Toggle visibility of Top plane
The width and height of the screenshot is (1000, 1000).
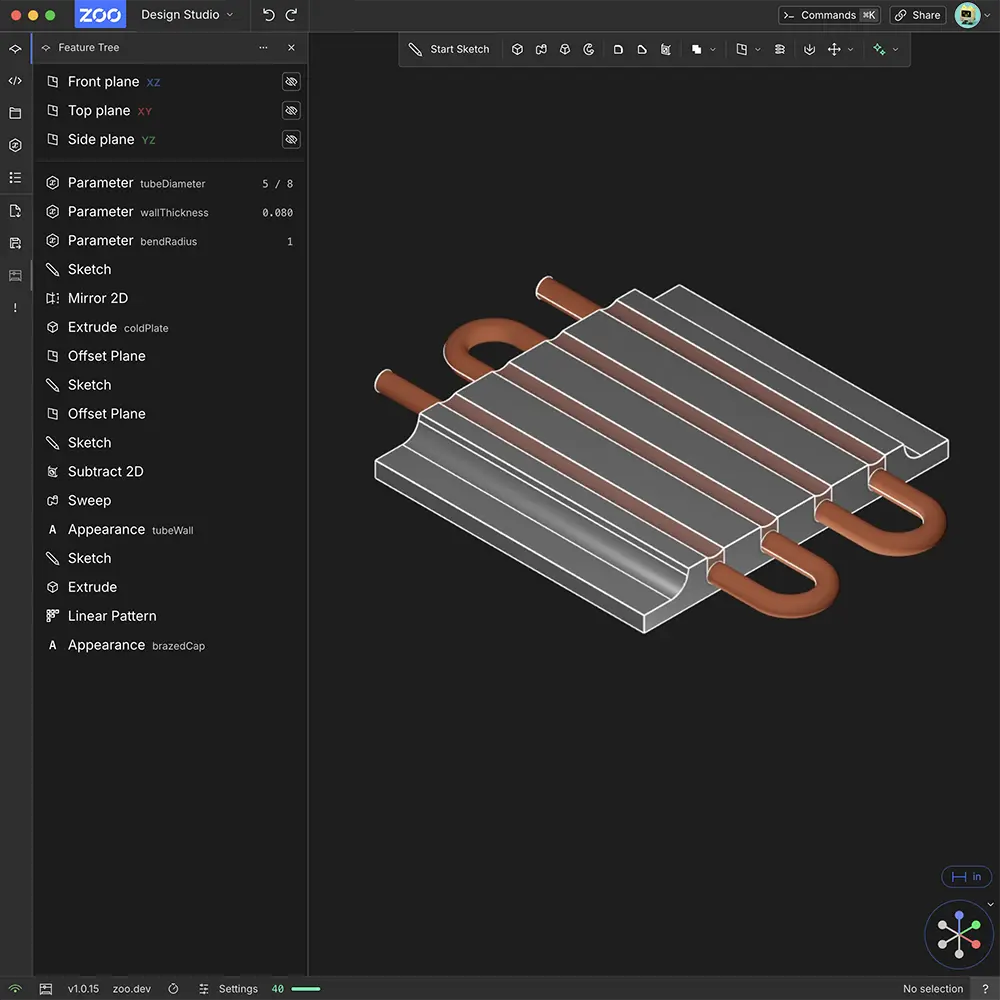291,111
